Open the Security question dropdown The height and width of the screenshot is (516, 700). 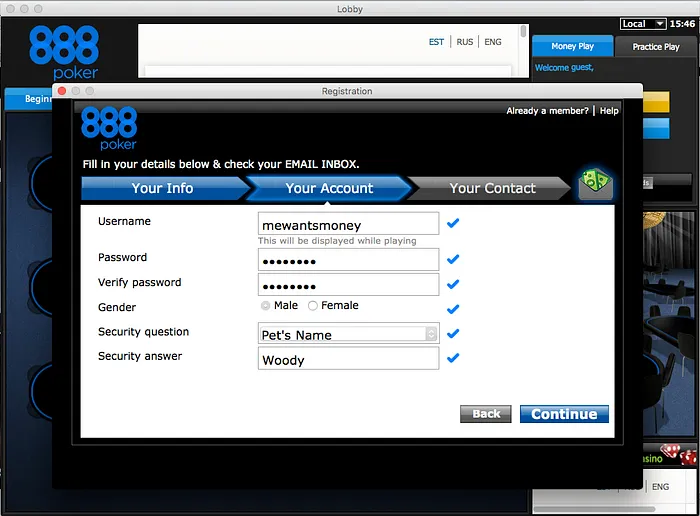pyautogui.click(x=348, y=334)
